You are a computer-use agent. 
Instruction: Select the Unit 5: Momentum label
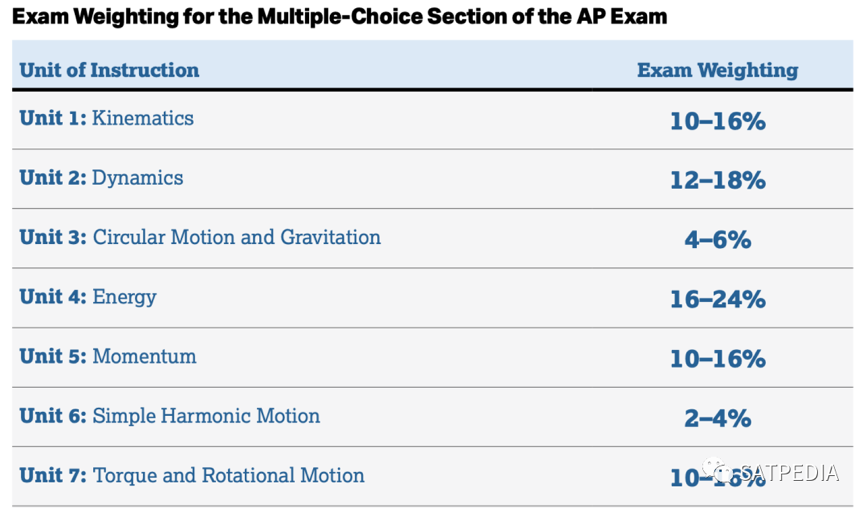[108, 356]
